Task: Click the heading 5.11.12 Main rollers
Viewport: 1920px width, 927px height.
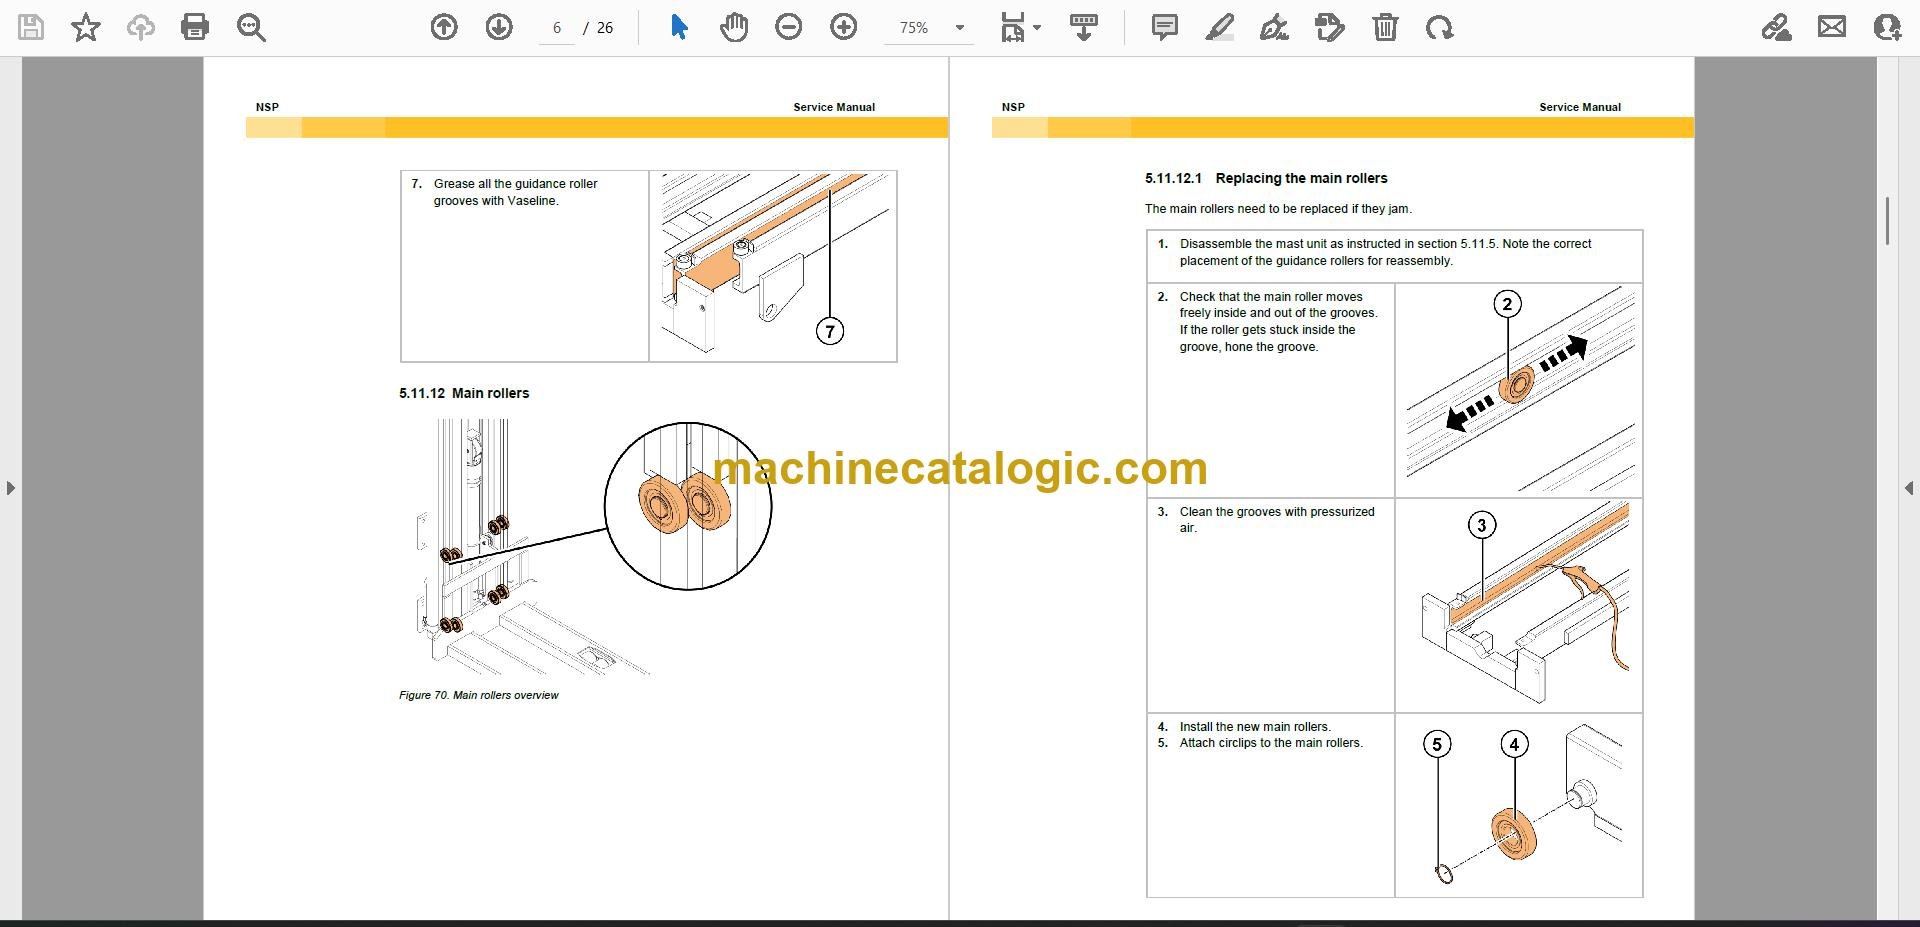Action: (464, 393)
